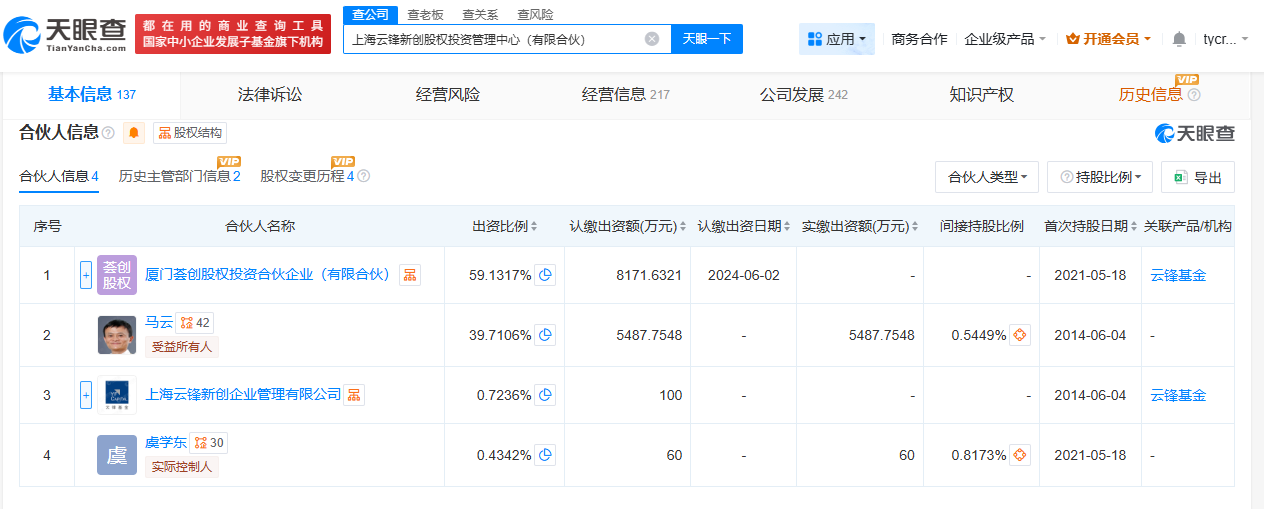Open pie chart icon for 59.1317% share
Viewport: 1264px width, 509px height.
[x=545, y=275]
